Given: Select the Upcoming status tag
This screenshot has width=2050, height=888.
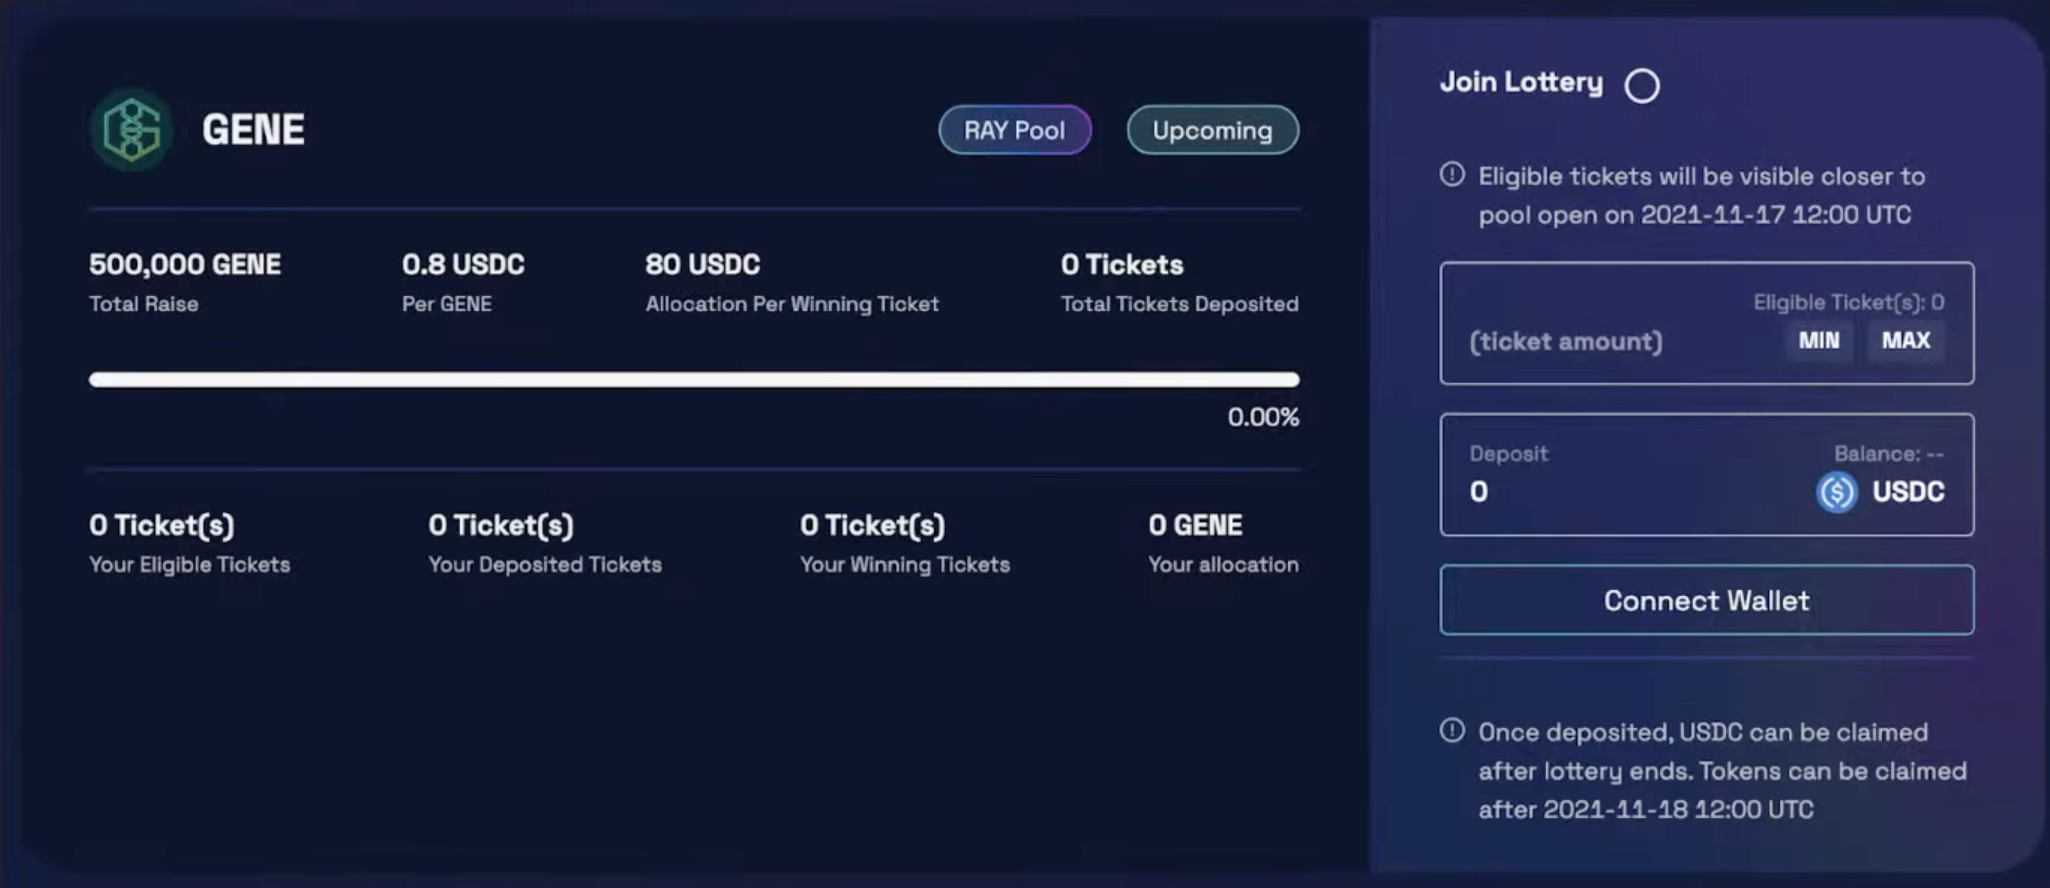Looking at the screenshot, I should (1212, 130).
